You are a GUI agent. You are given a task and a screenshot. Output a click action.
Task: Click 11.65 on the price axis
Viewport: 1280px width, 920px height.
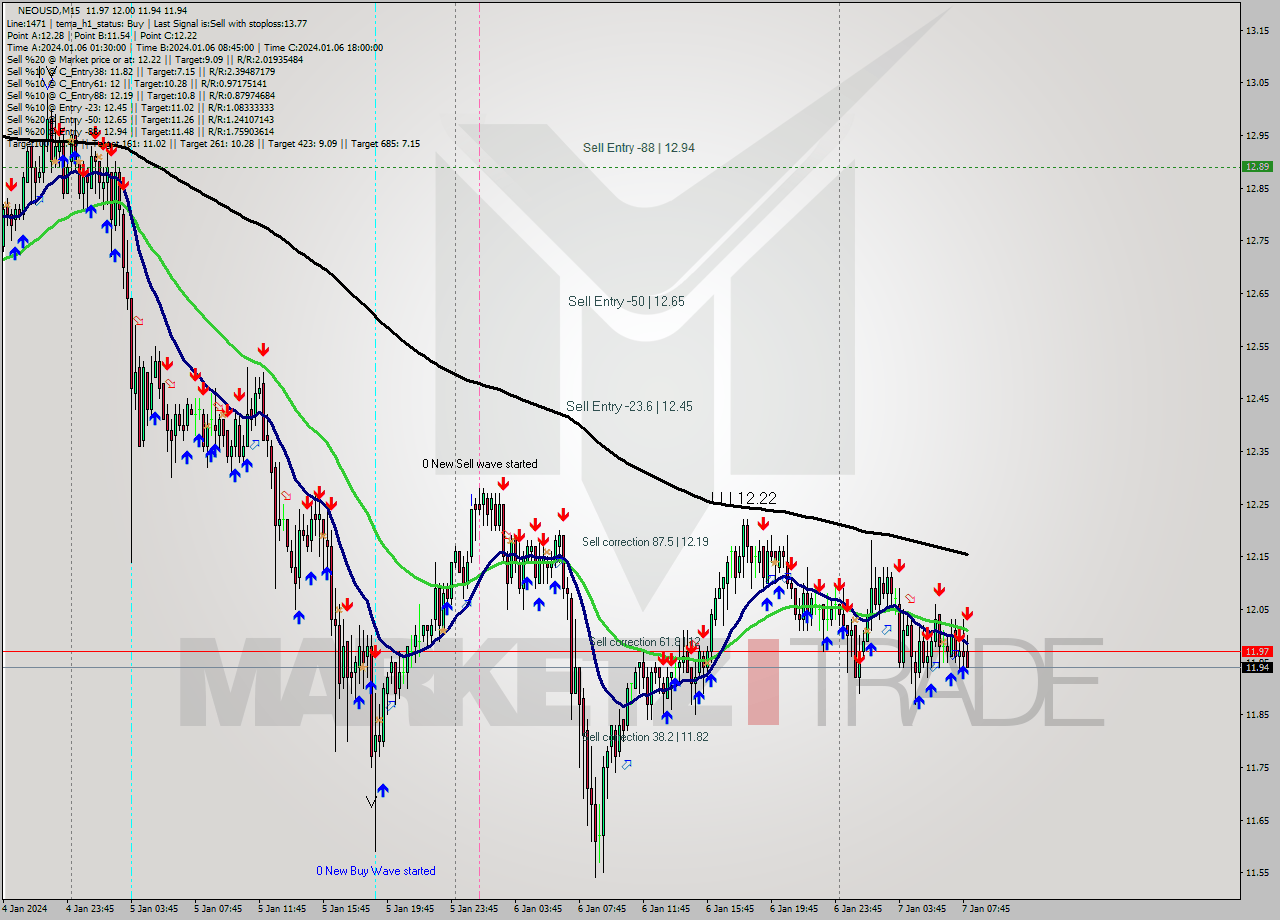(x=1257, y=820)
